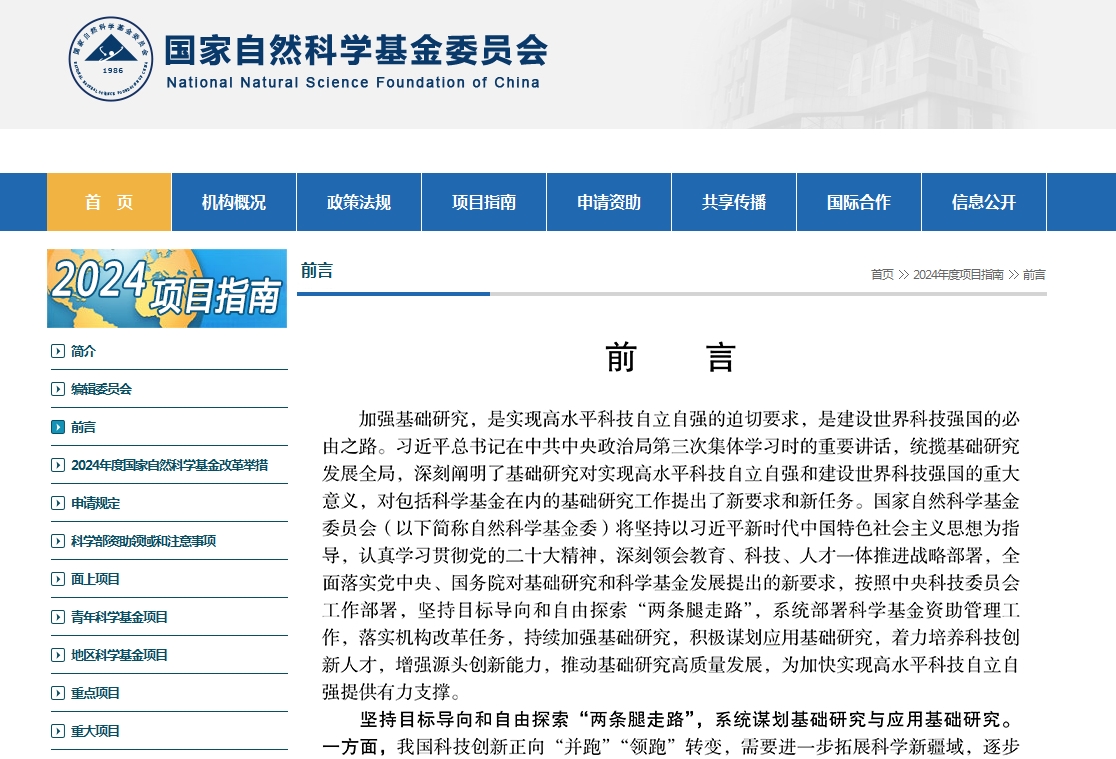Click the arrow icon beside 重点项目
Viewport: 1116px width, 759px height.
click(x=58, y=693)
